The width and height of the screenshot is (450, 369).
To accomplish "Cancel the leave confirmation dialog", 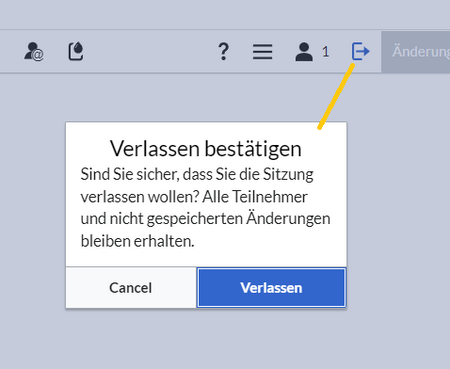I will [x=131, y=288].
